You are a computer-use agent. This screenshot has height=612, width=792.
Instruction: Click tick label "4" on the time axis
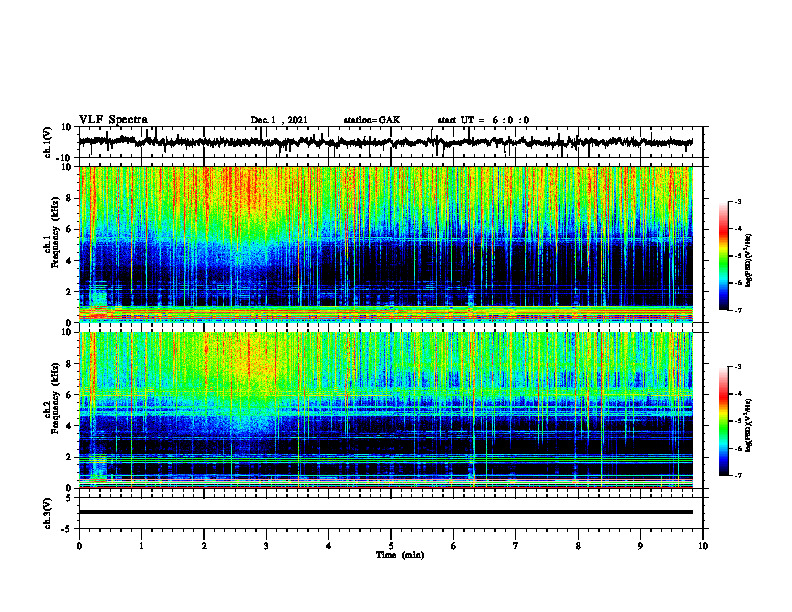pyautogui.click(x=328, y=546)
